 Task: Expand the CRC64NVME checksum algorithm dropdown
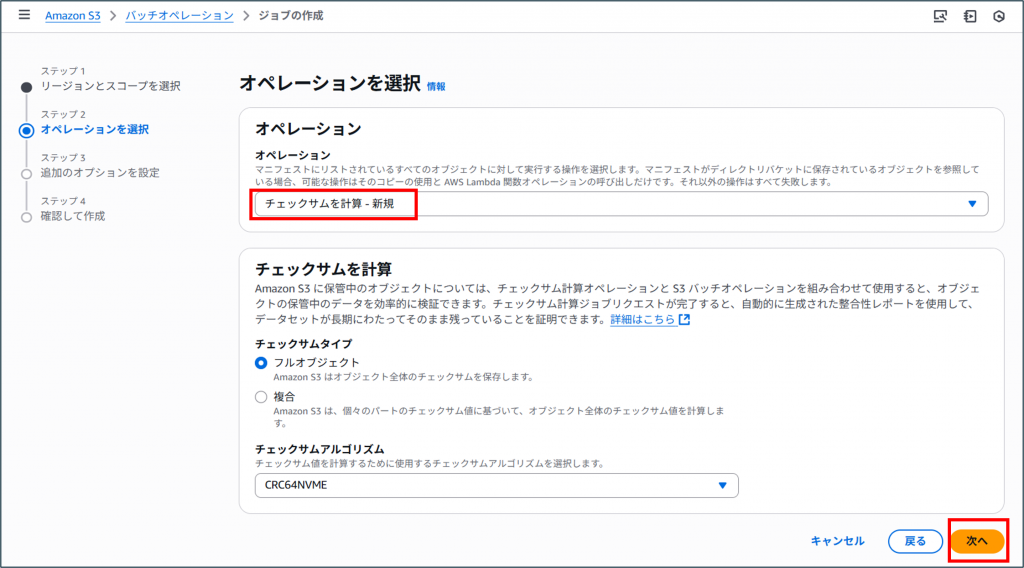(496, 486)
